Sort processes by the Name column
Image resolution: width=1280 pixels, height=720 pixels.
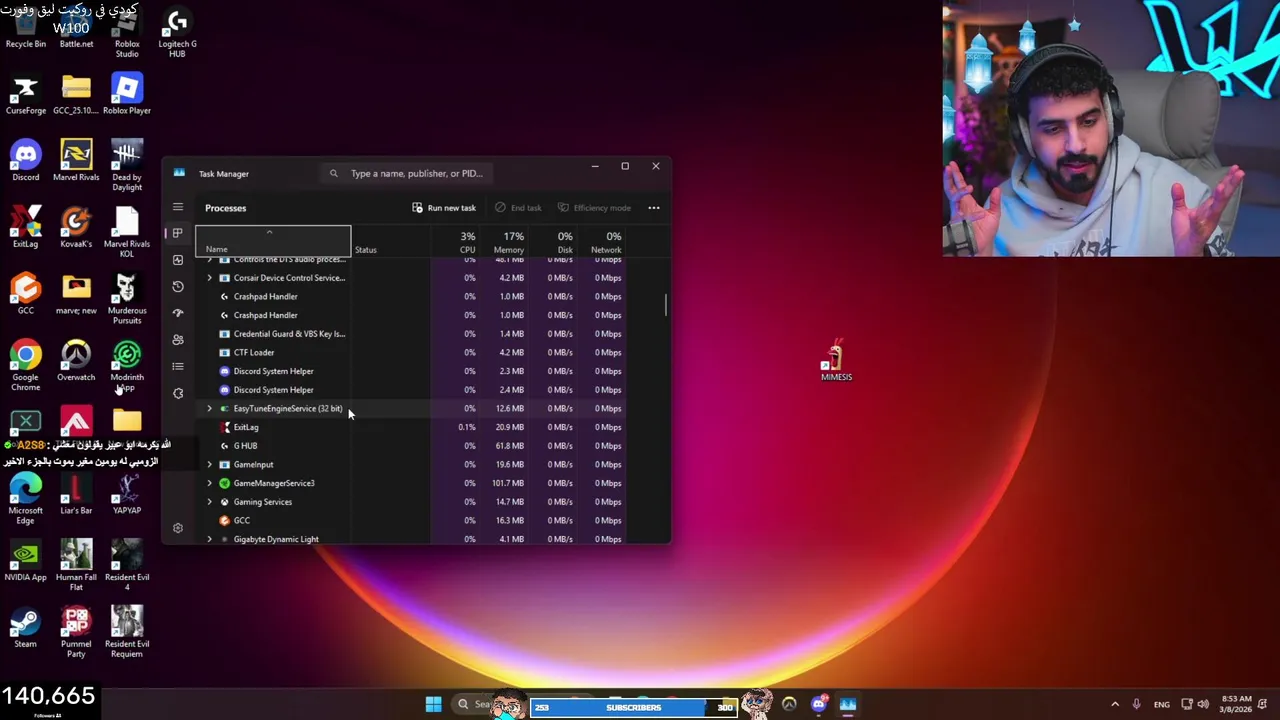pyautogui.click(x=273, y=242)
